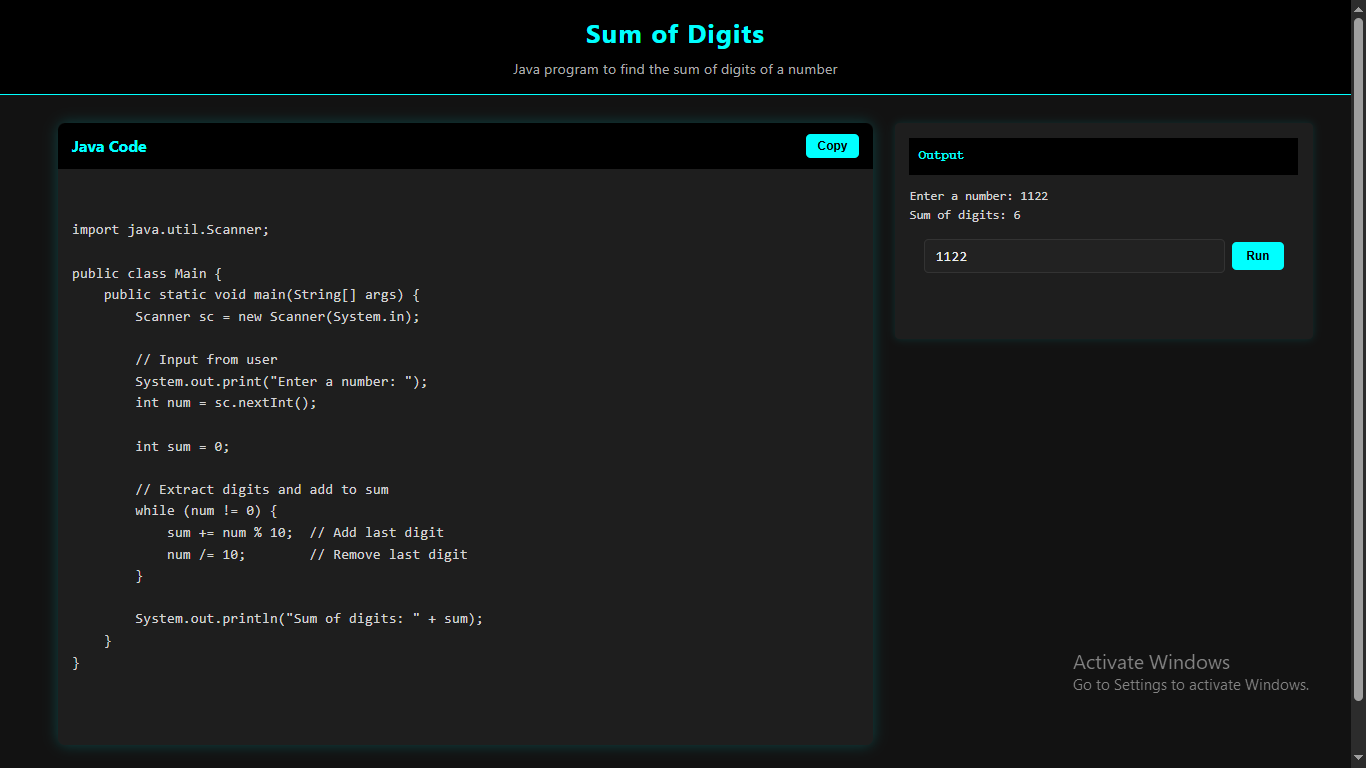Select the subtitle text under the title
Image resolution: width=1366 pixels, height=768 pixels.
click(675, 69)
